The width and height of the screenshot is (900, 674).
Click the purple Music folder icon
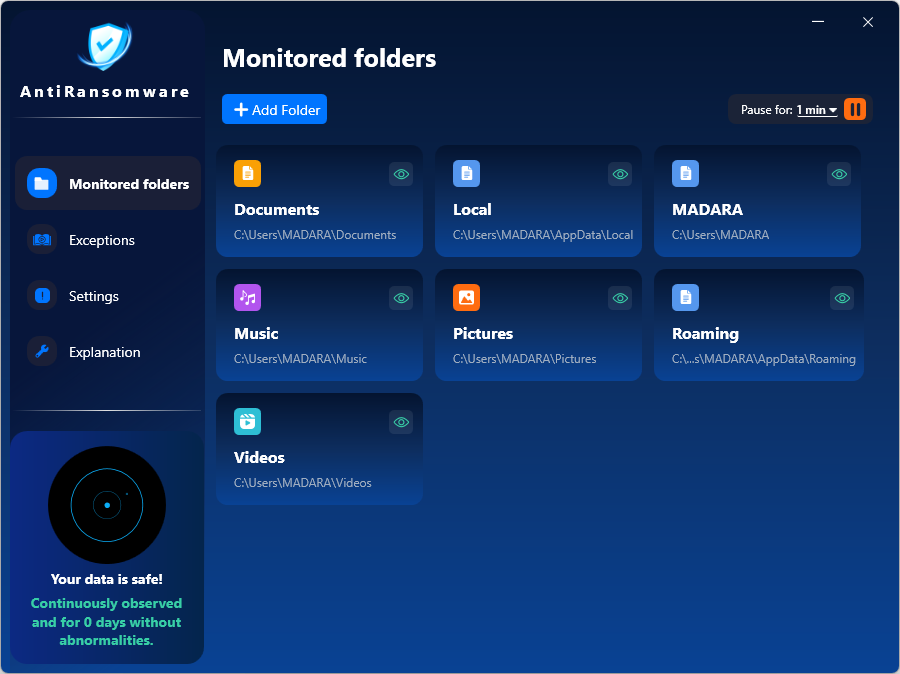(x=247, y=297)
